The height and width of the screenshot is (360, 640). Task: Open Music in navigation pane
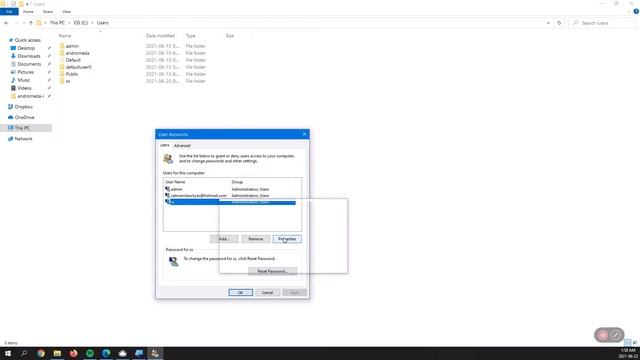point(23,80)
